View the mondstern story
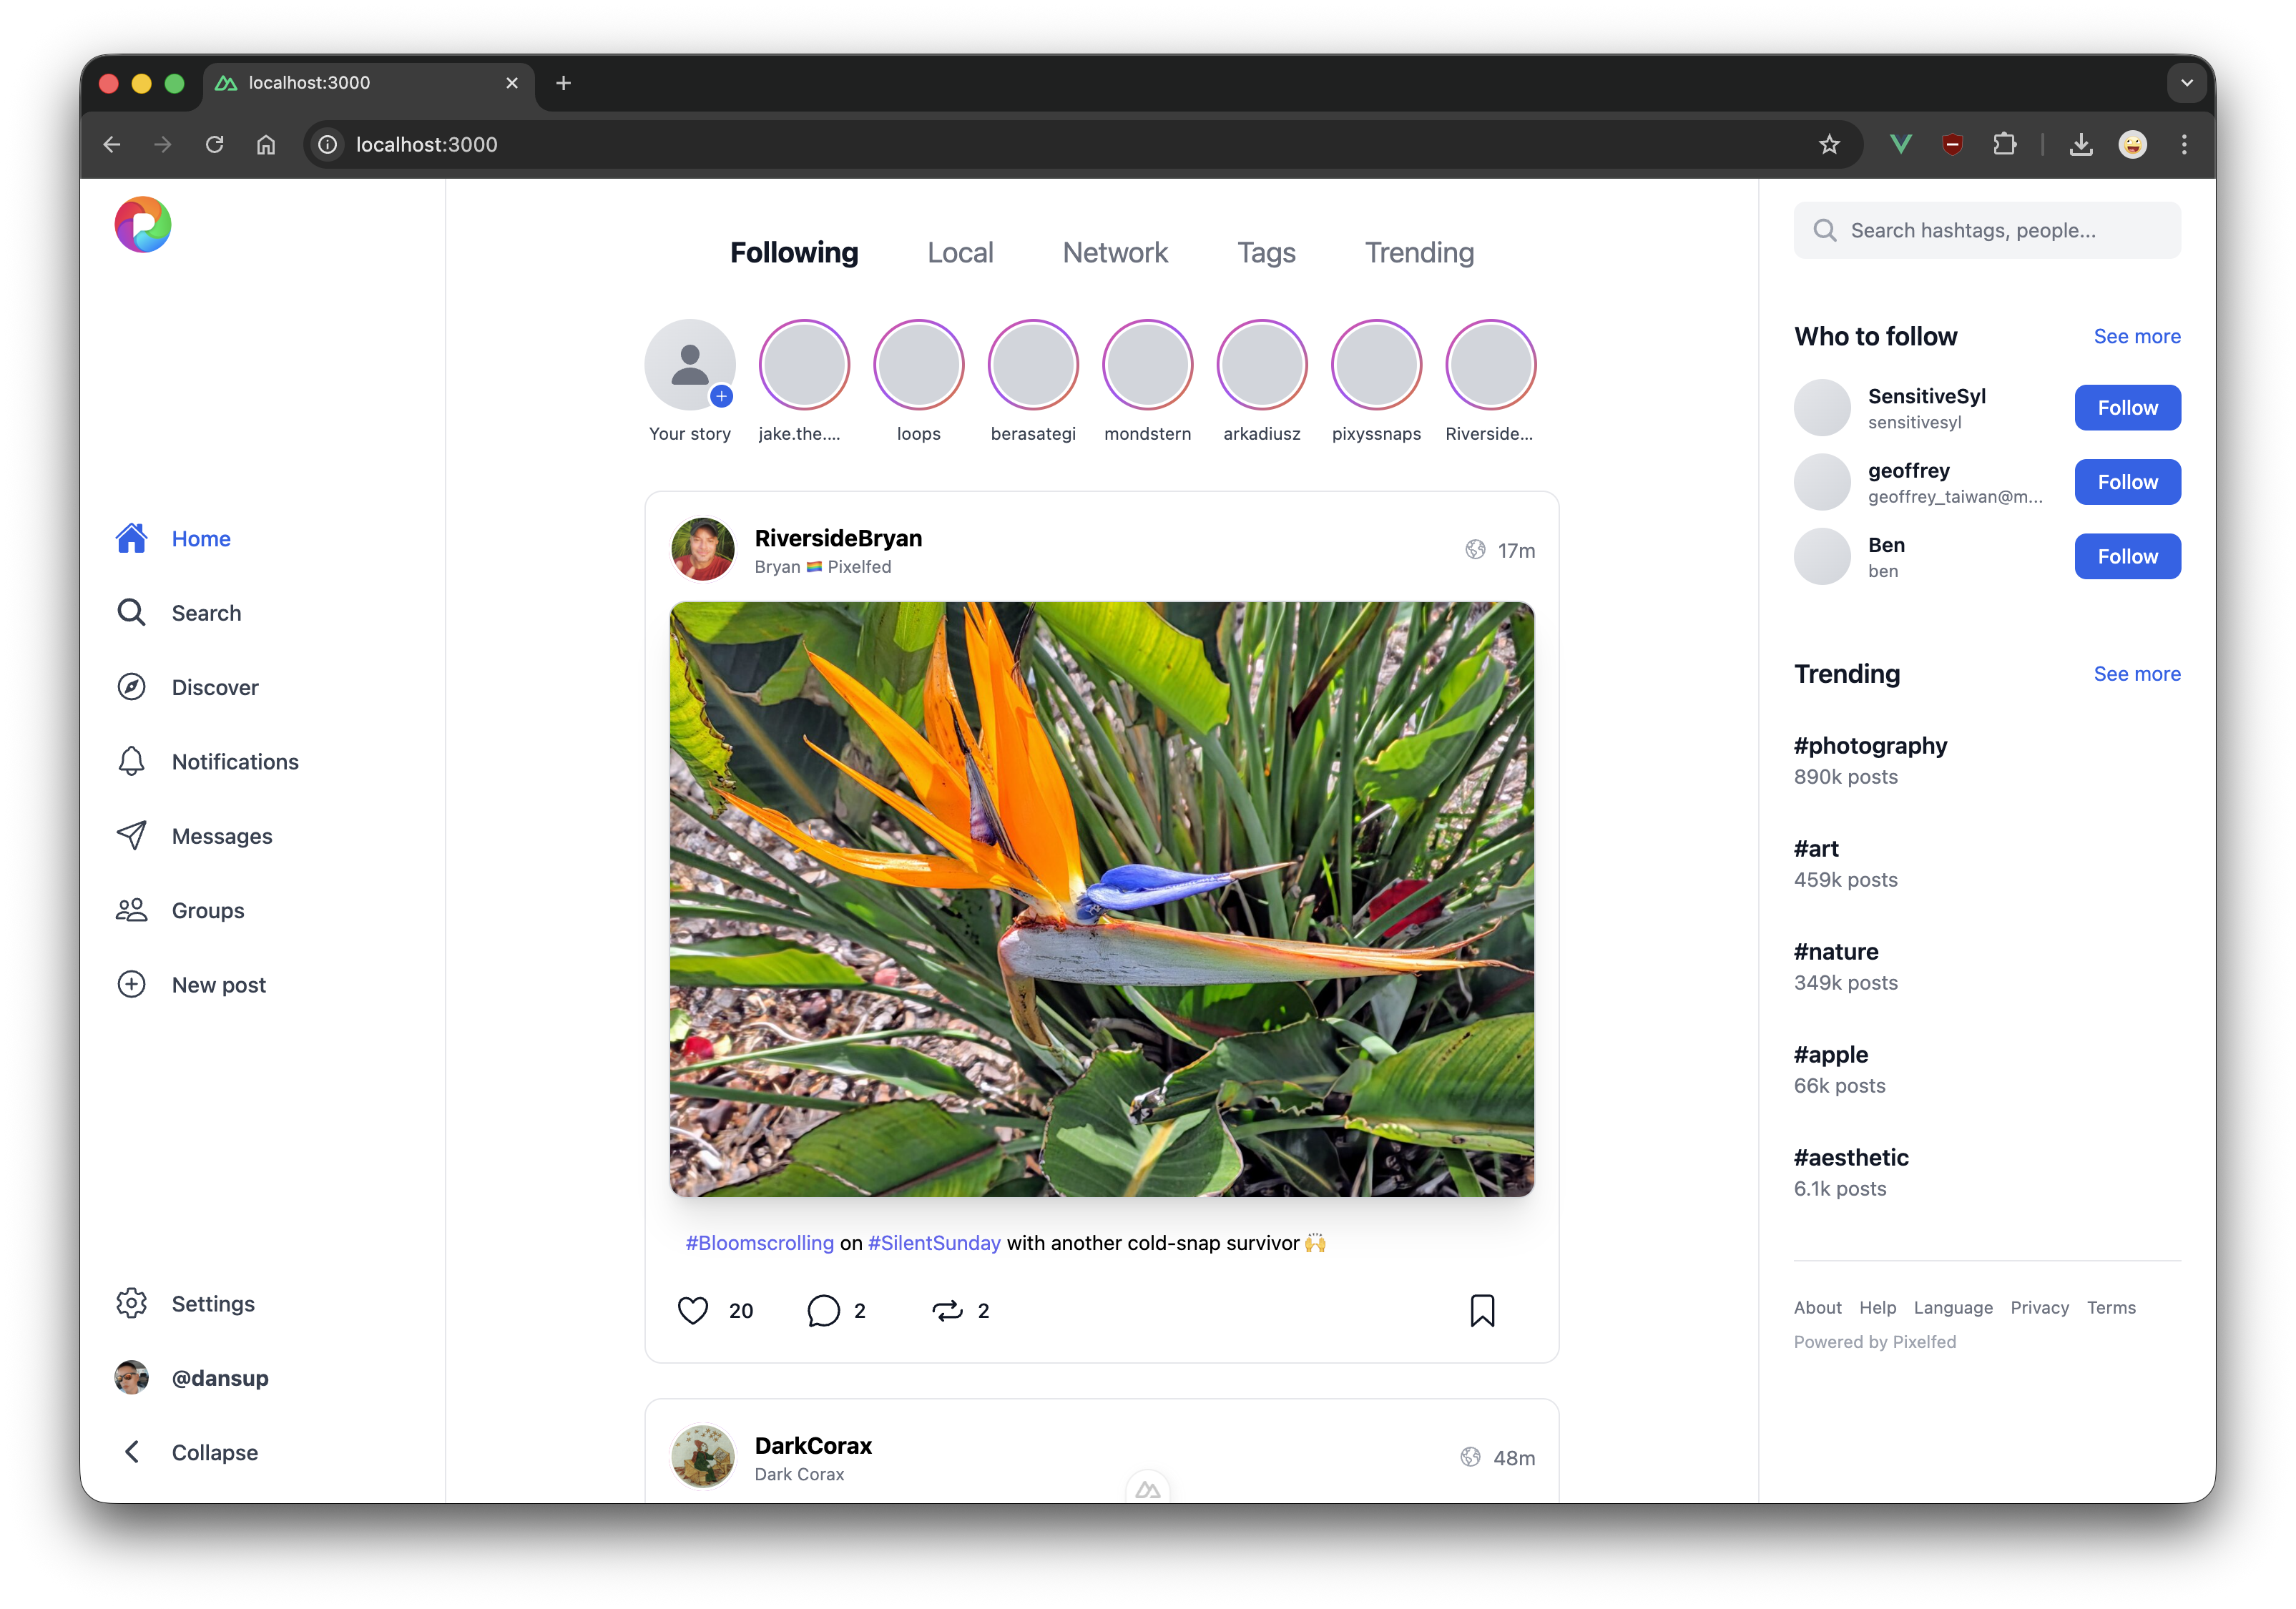Image resolution: width=2296 pixels, height=1609 pixels. pyautogui.click(x=1147, y=365)
